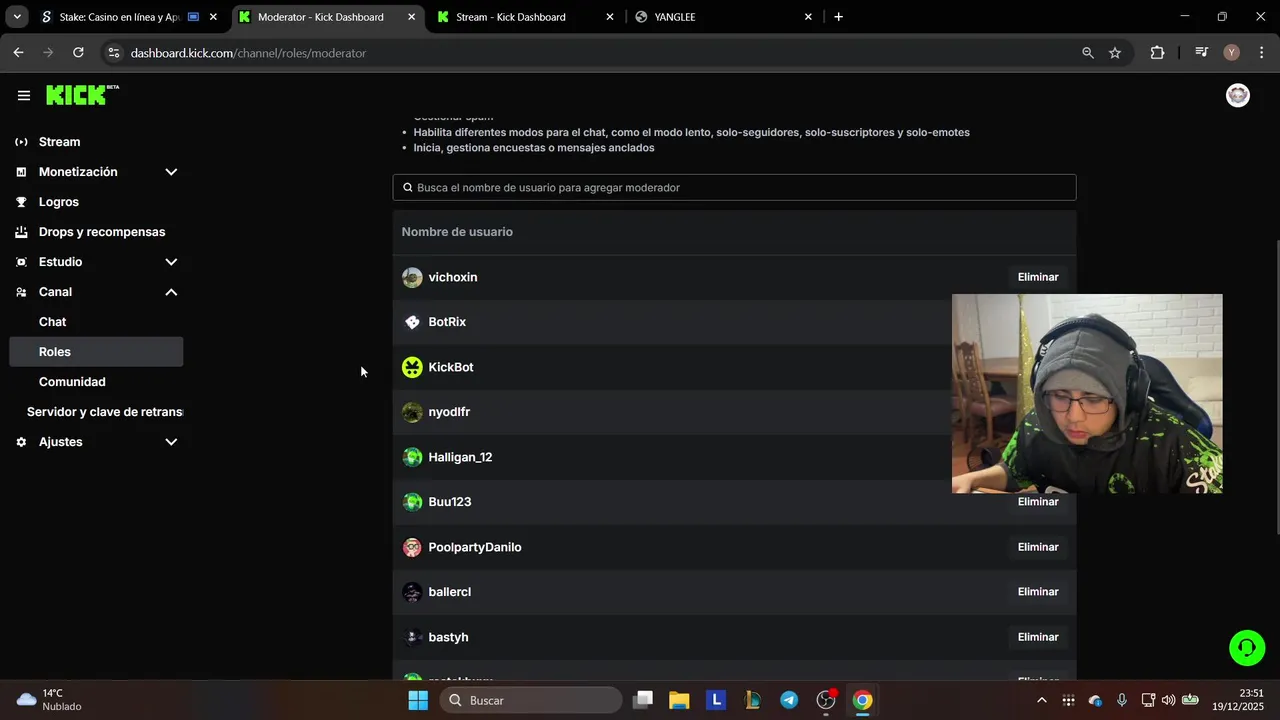Switch to the YANGLEE tab

724,17
